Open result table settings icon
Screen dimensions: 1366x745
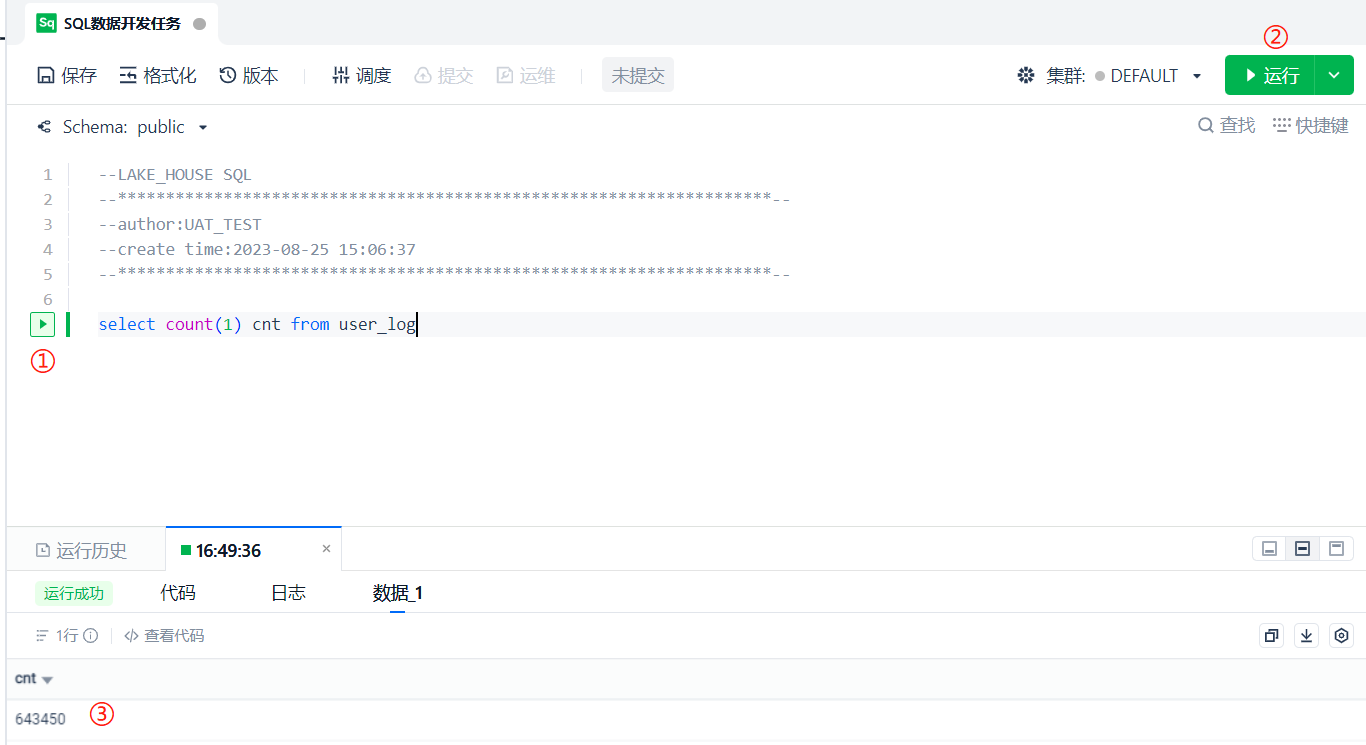coord(1342,636)
